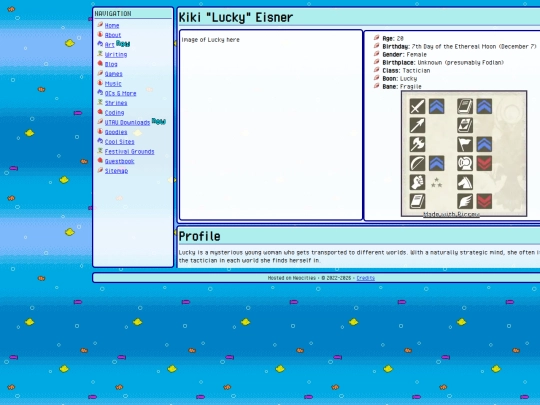This screenshot has height=405, width=540.
Task: Click the red bullet icon beside the Blog link
Action: click(100, 63)
